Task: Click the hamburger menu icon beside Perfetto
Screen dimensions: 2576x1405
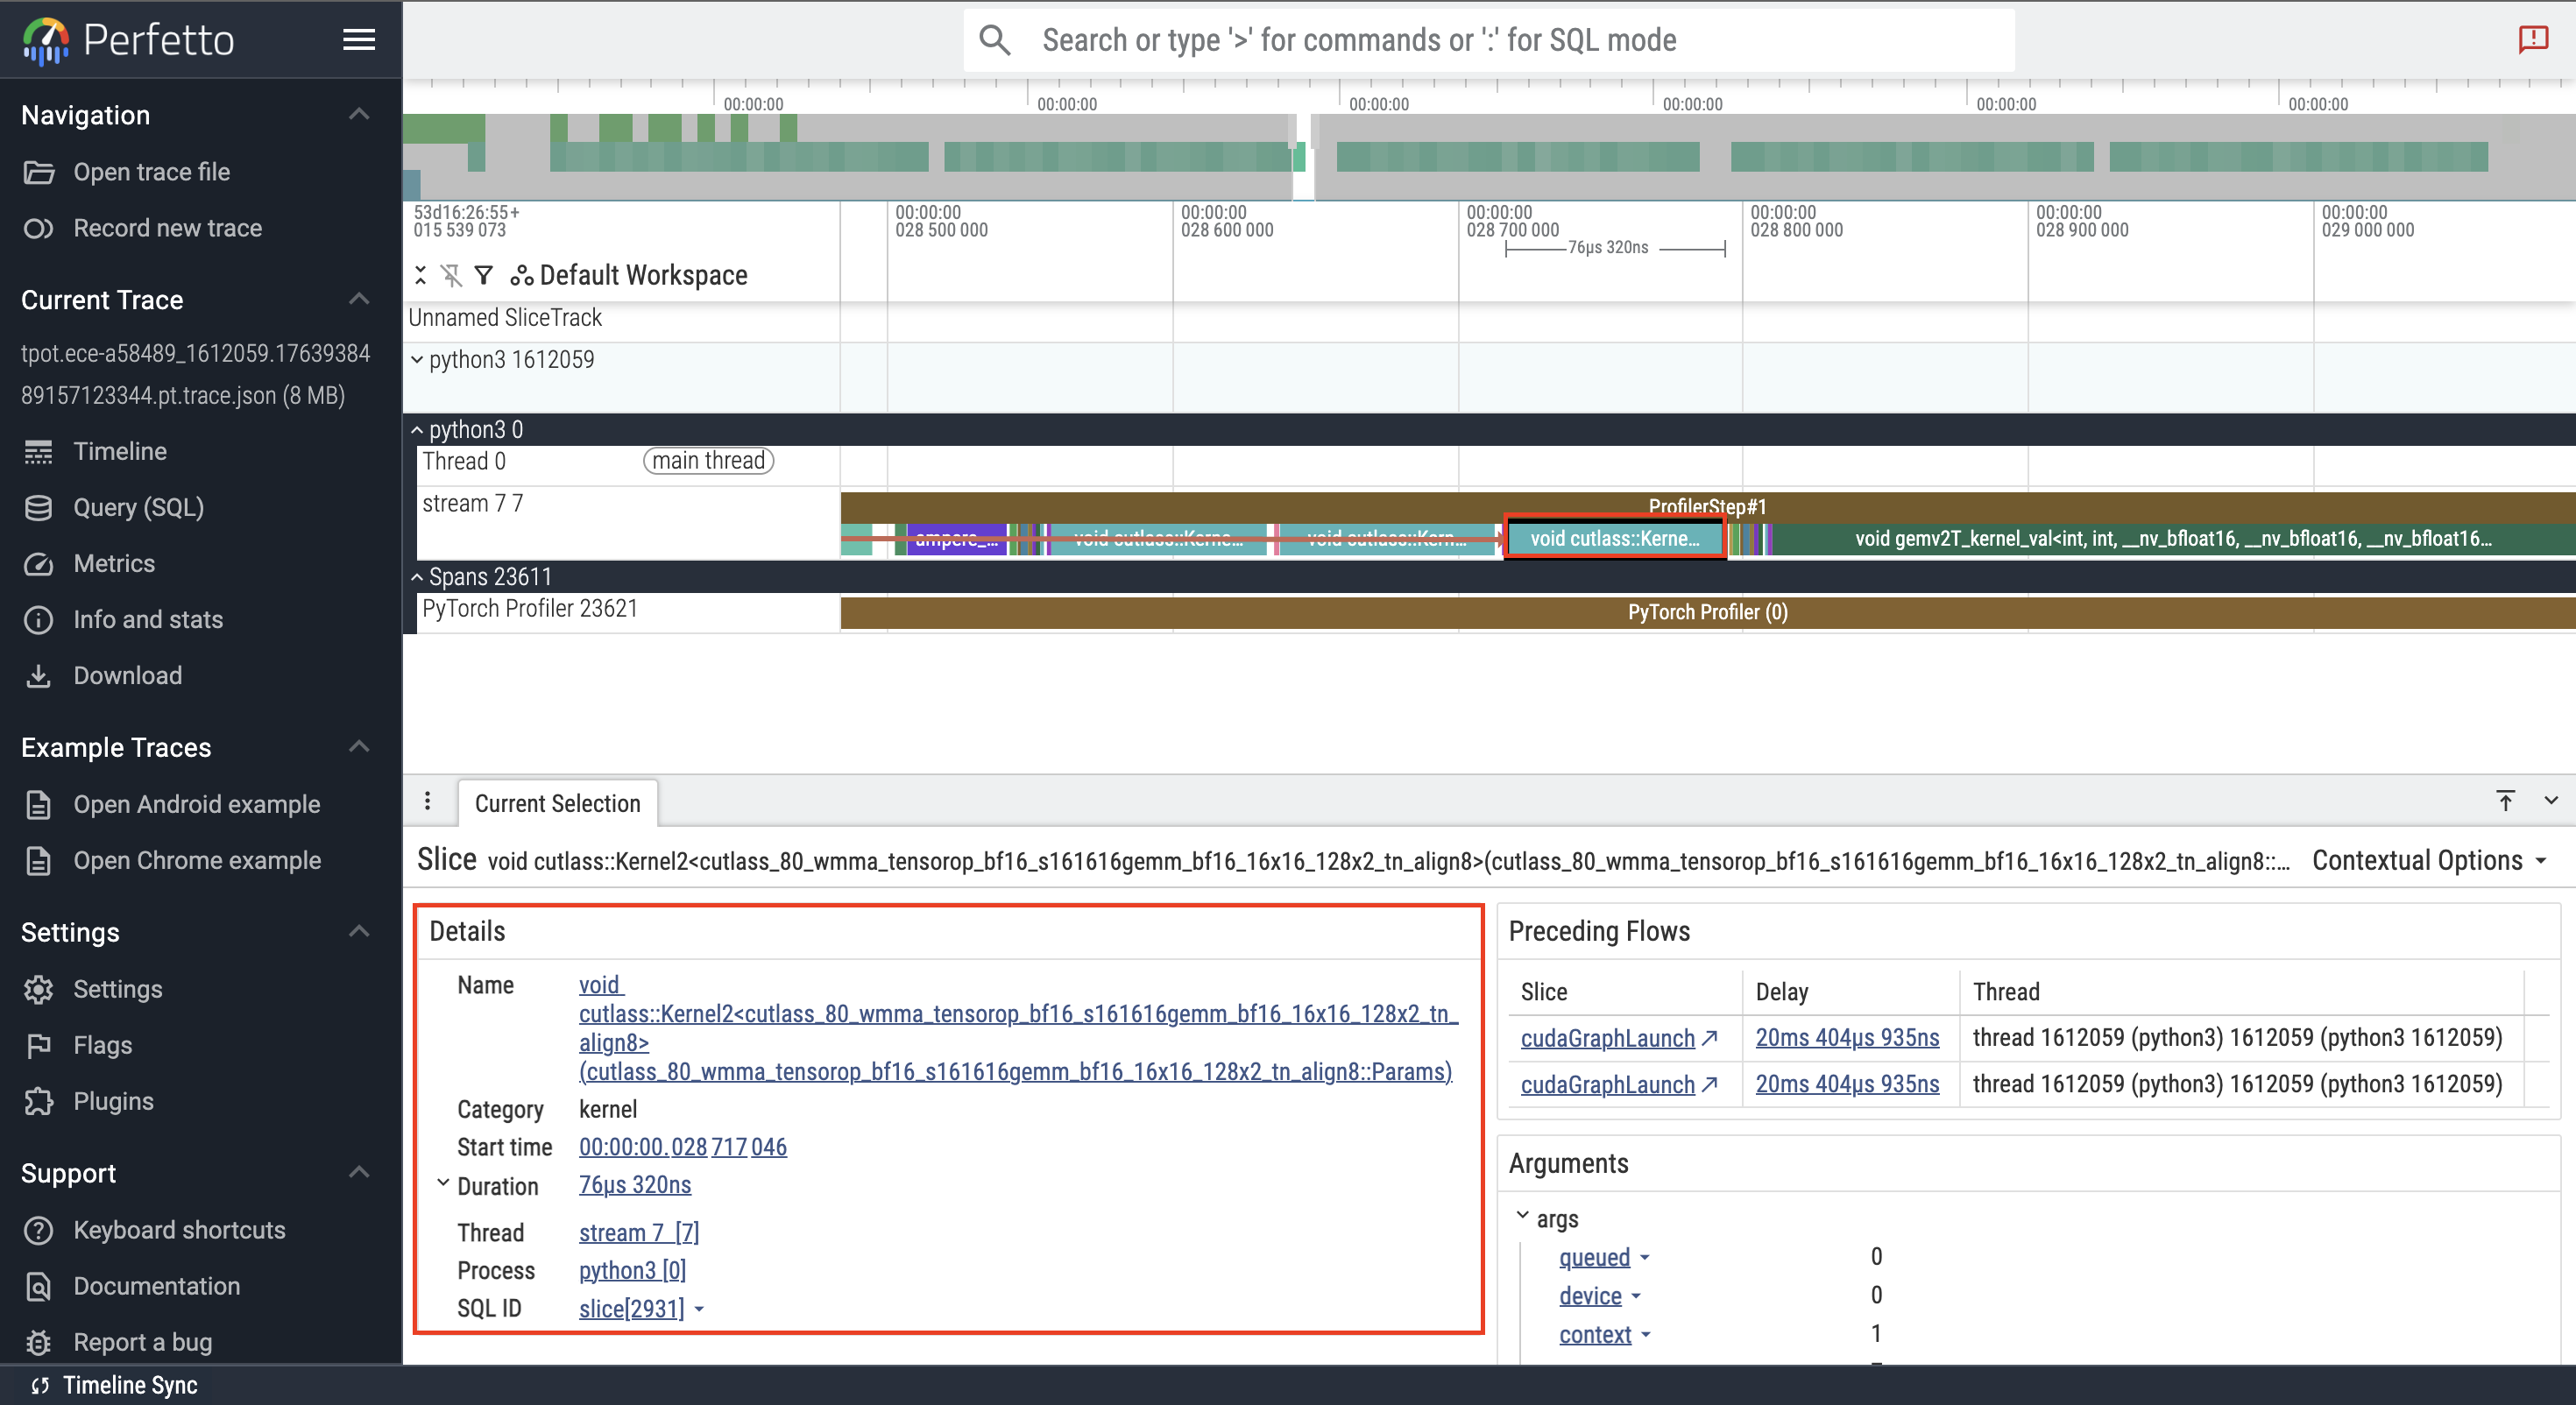Action: [x=359, y=40]
